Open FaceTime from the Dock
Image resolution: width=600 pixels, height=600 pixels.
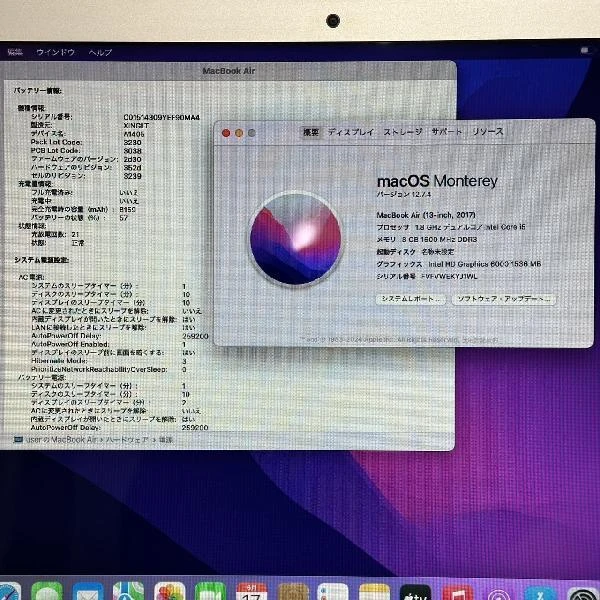click(210, 591)
